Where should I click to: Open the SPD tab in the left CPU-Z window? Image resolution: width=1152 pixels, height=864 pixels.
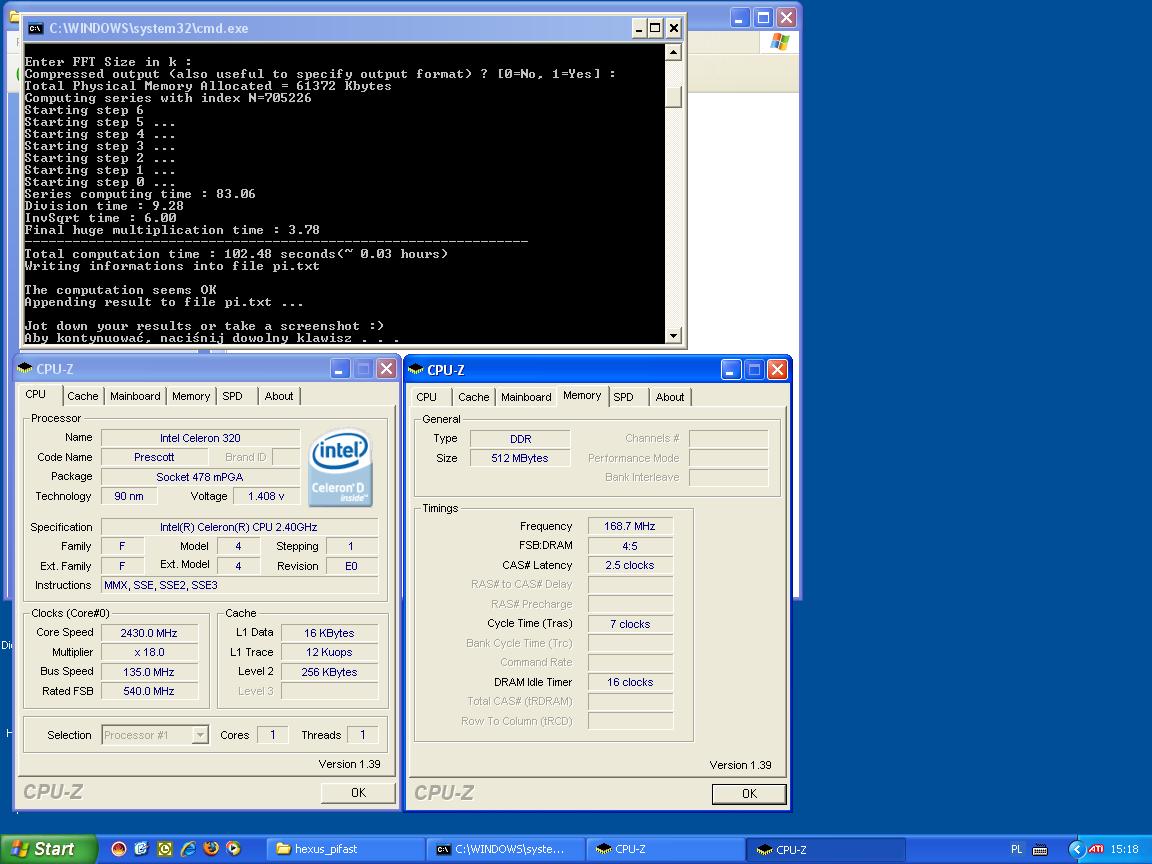232,396
